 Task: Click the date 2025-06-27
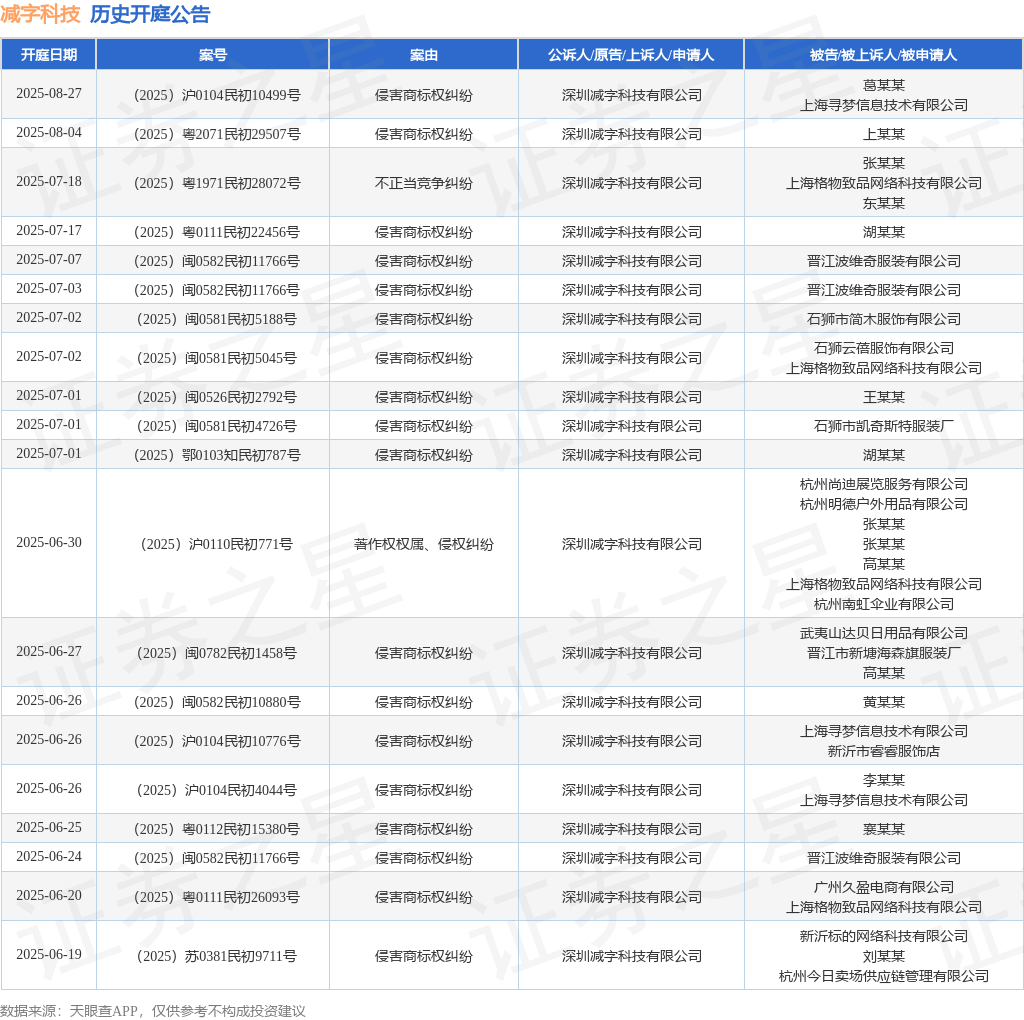coord(49,652)
